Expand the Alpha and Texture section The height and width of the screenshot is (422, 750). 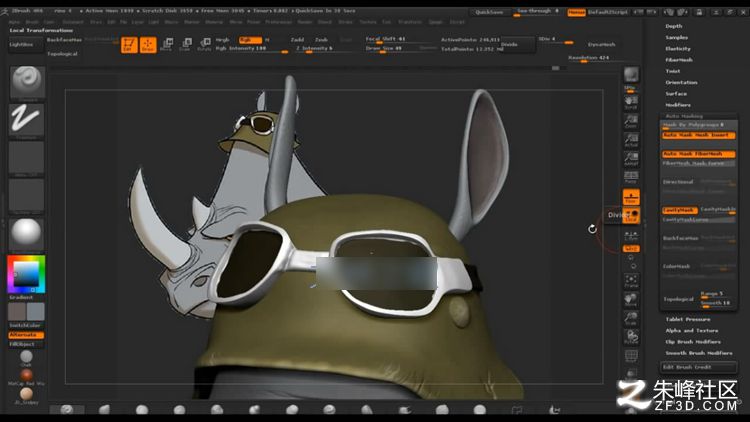coord(692,331)
